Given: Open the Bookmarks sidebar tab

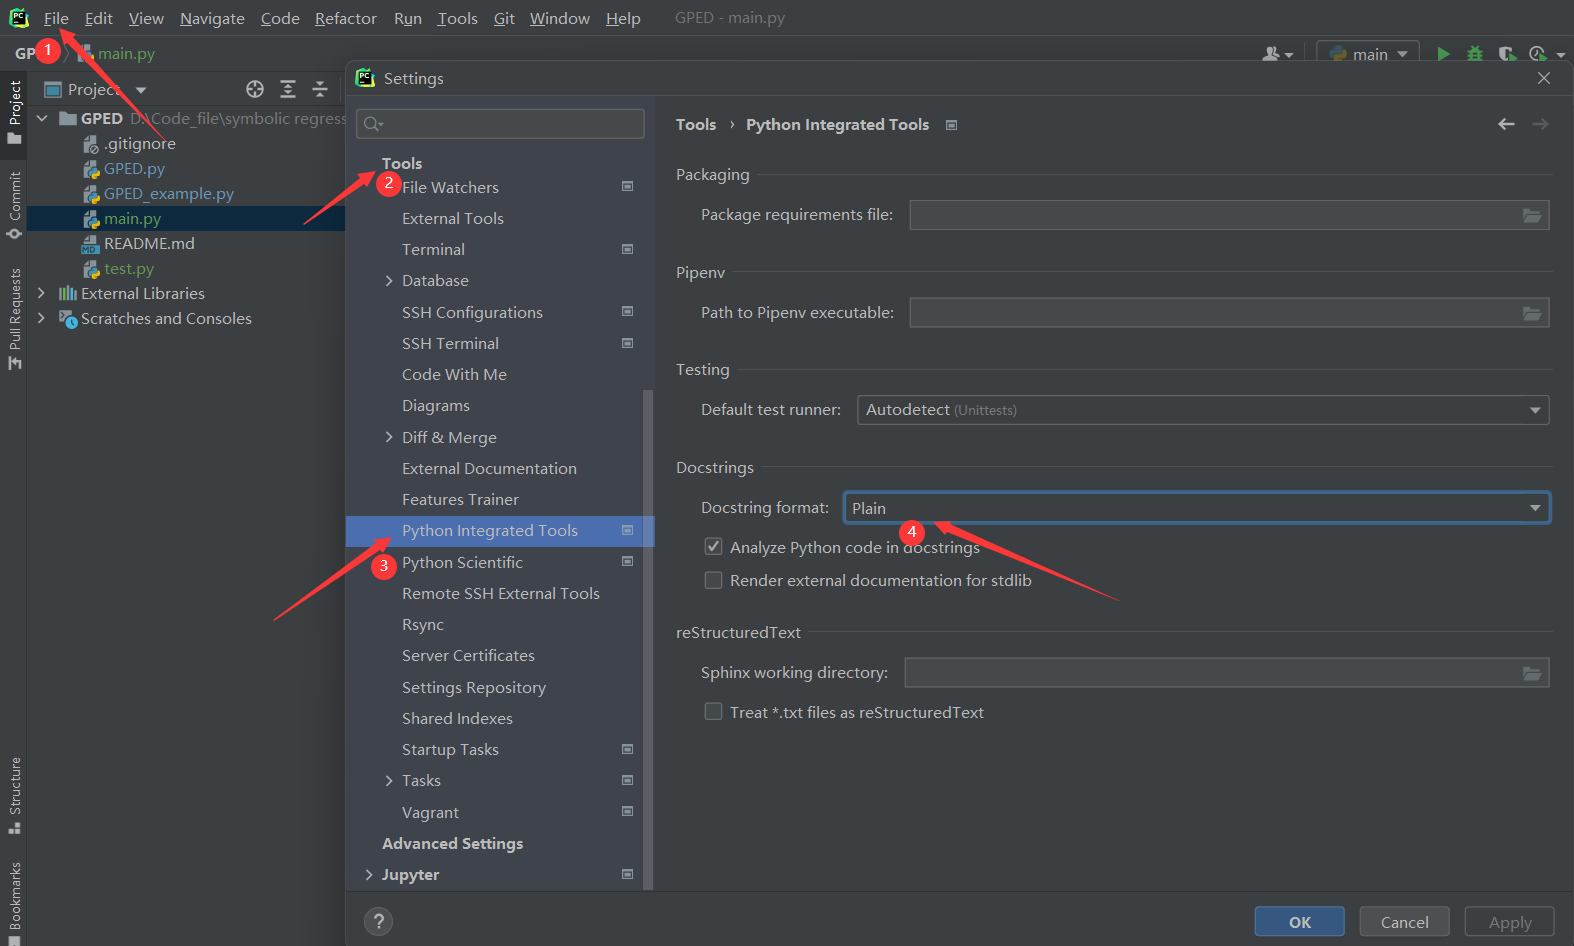Looking at the screenshot, I should 14,903.
